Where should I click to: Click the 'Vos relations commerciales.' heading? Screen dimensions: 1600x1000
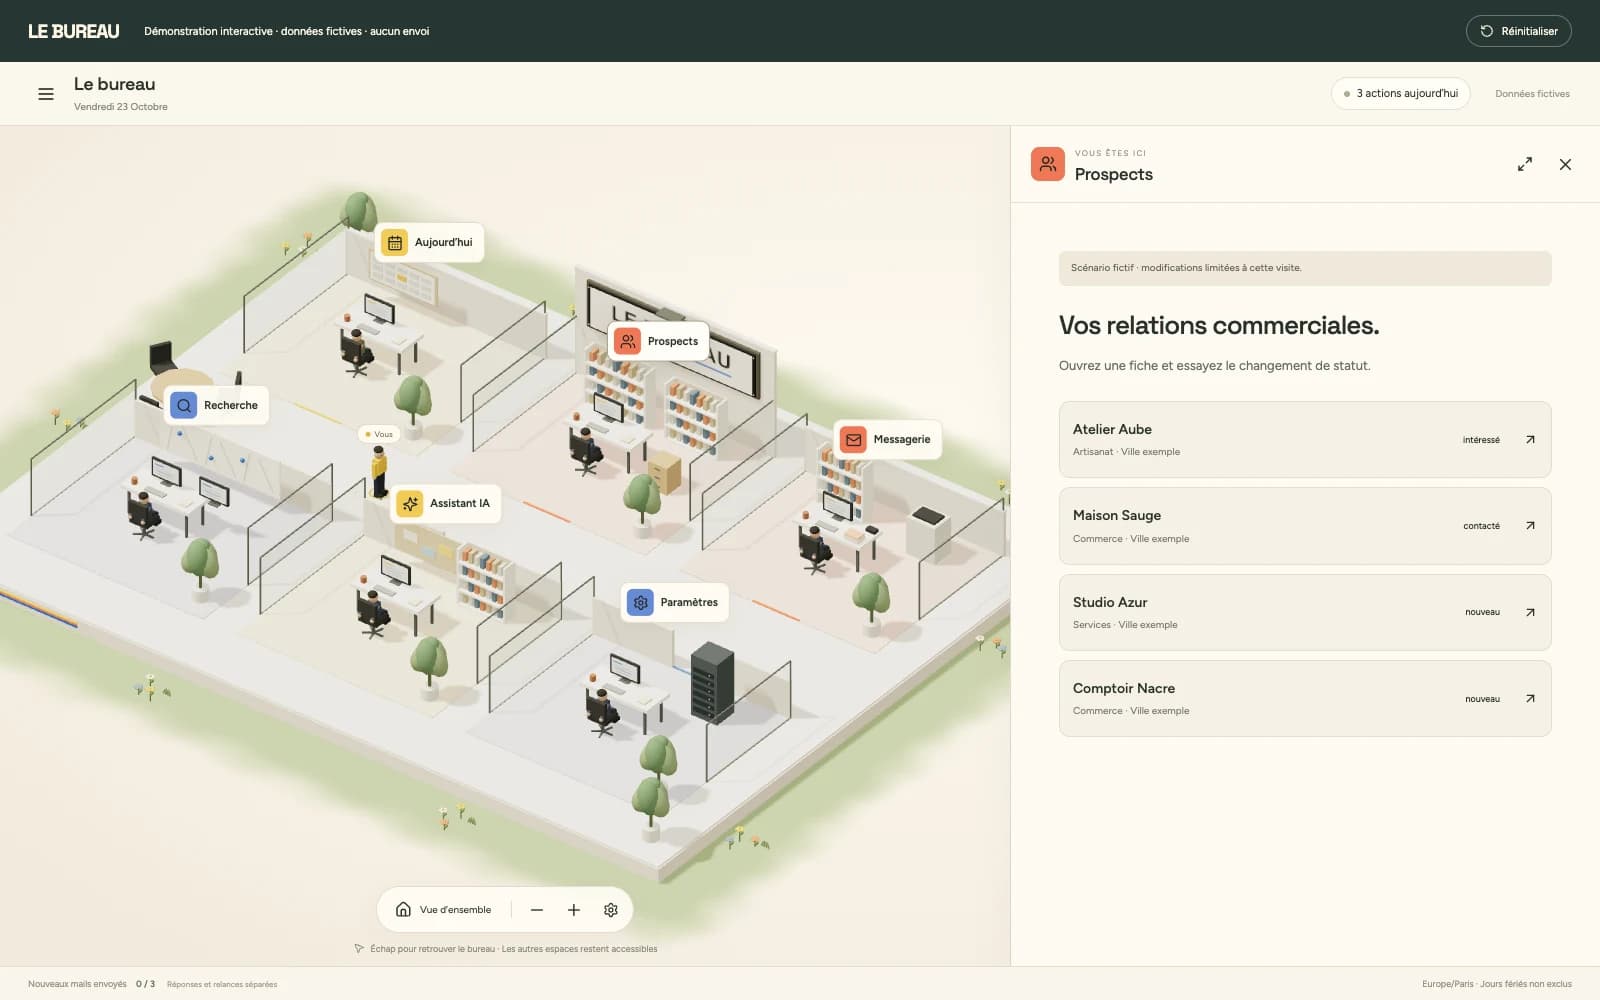[1219, 326]
